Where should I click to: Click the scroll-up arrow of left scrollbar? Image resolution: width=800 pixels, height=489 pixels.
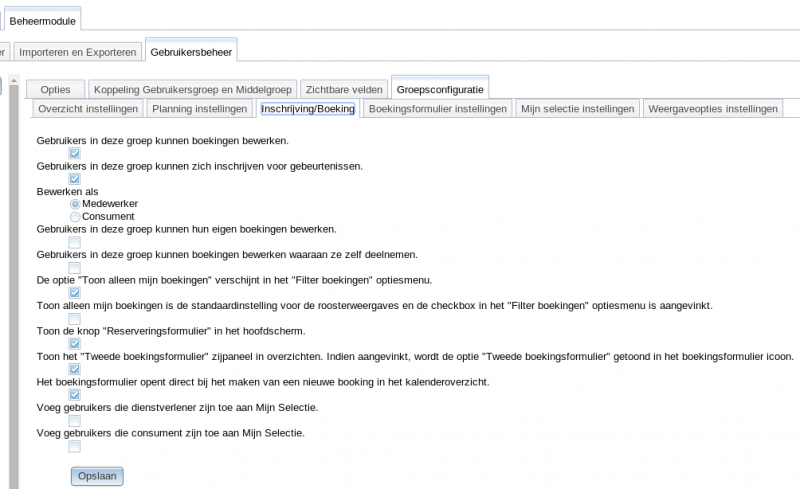point(14,81)
